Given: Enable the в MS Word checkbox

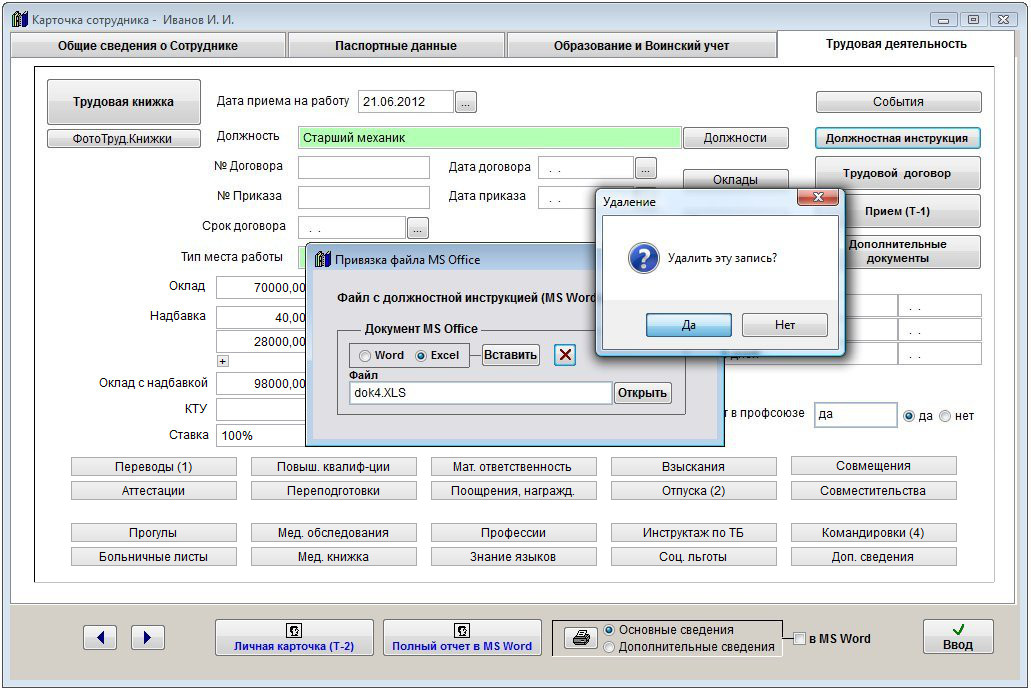Looking at the screenshot, I should (799, 639).
